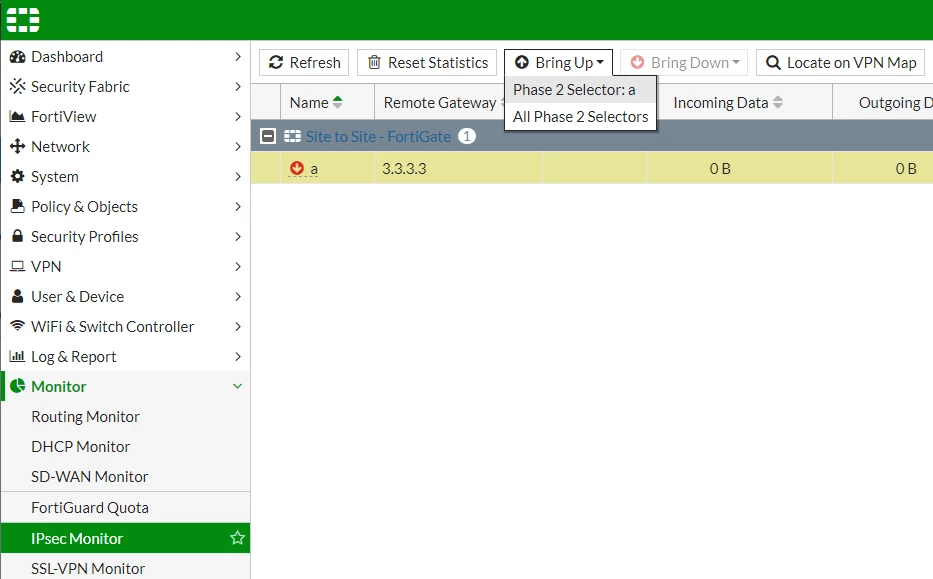Click the Site to Site group grid icon

292,136
